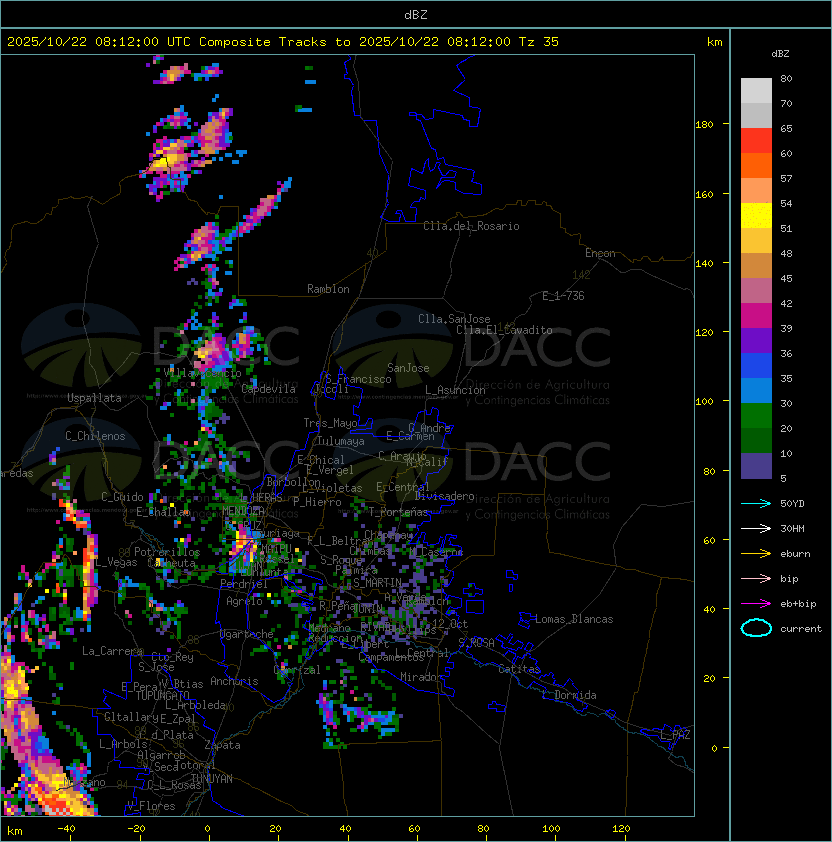This screenshot has width=832, height=842.
Task: Click the L_Arboles map label
Action: [x=123, y=744]
